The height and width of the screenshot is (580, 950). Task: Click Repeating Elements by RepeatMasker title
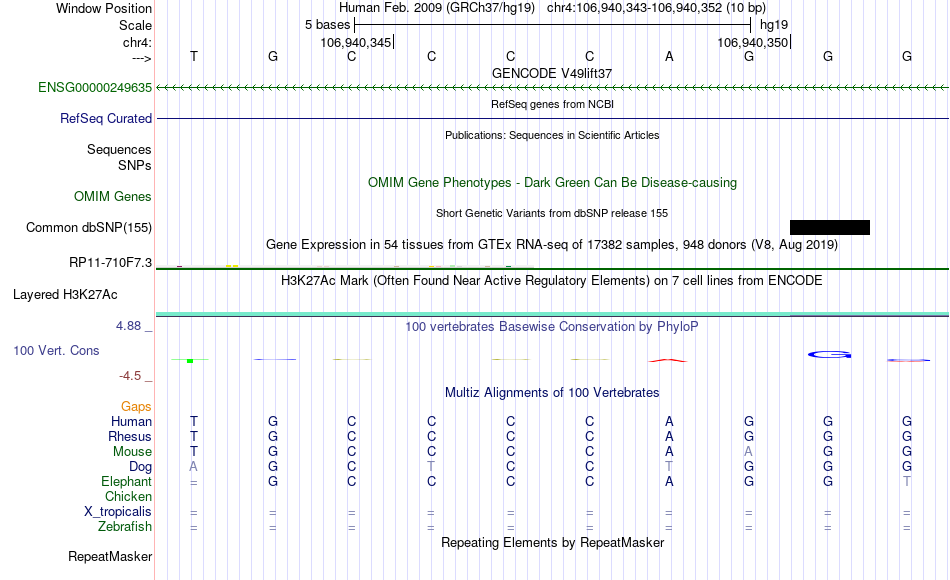point(552,542)
